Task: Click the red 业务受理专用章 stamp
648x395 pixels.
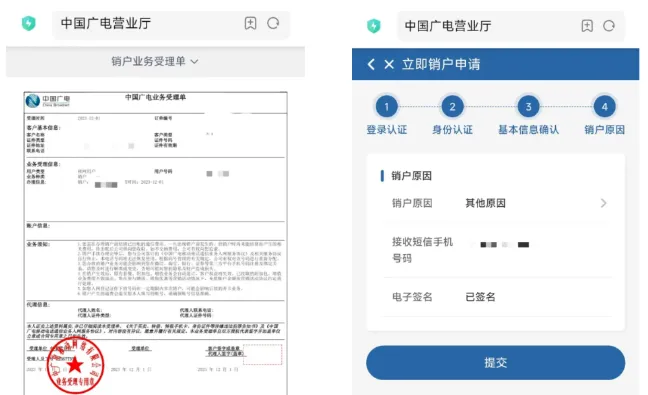Action: (x=75, y=365)
